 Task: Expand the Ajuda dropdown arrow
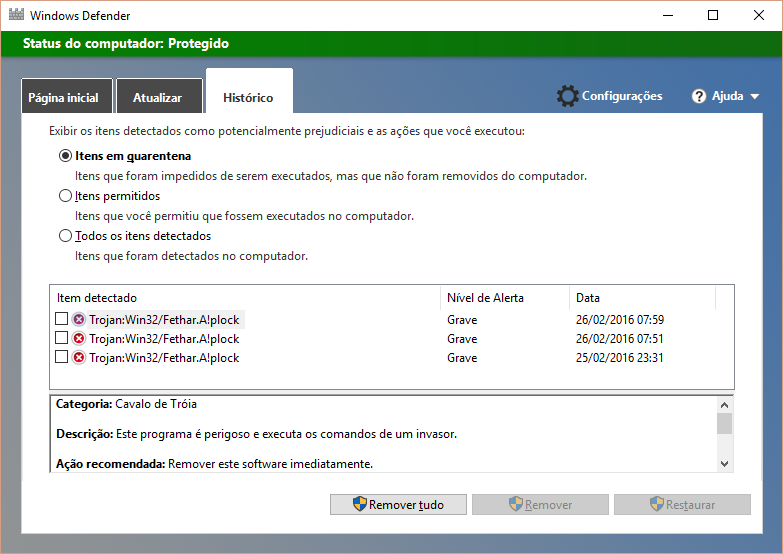point(754,97)
